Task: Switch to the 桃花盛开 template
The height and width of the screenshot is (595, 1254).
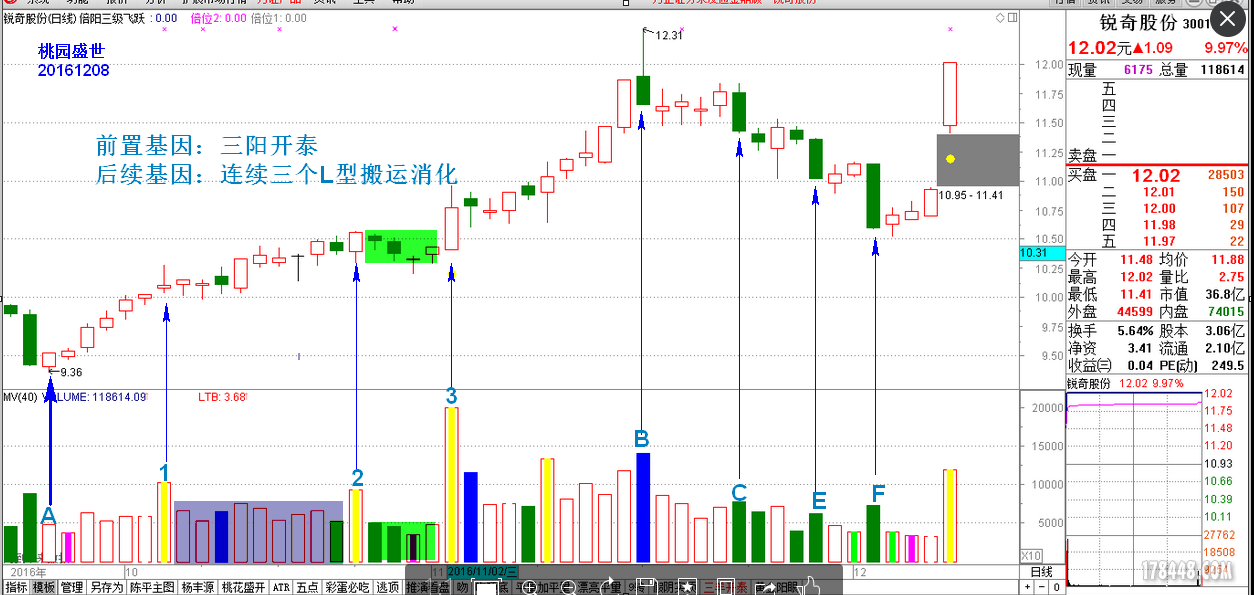Action: (244, 588)
